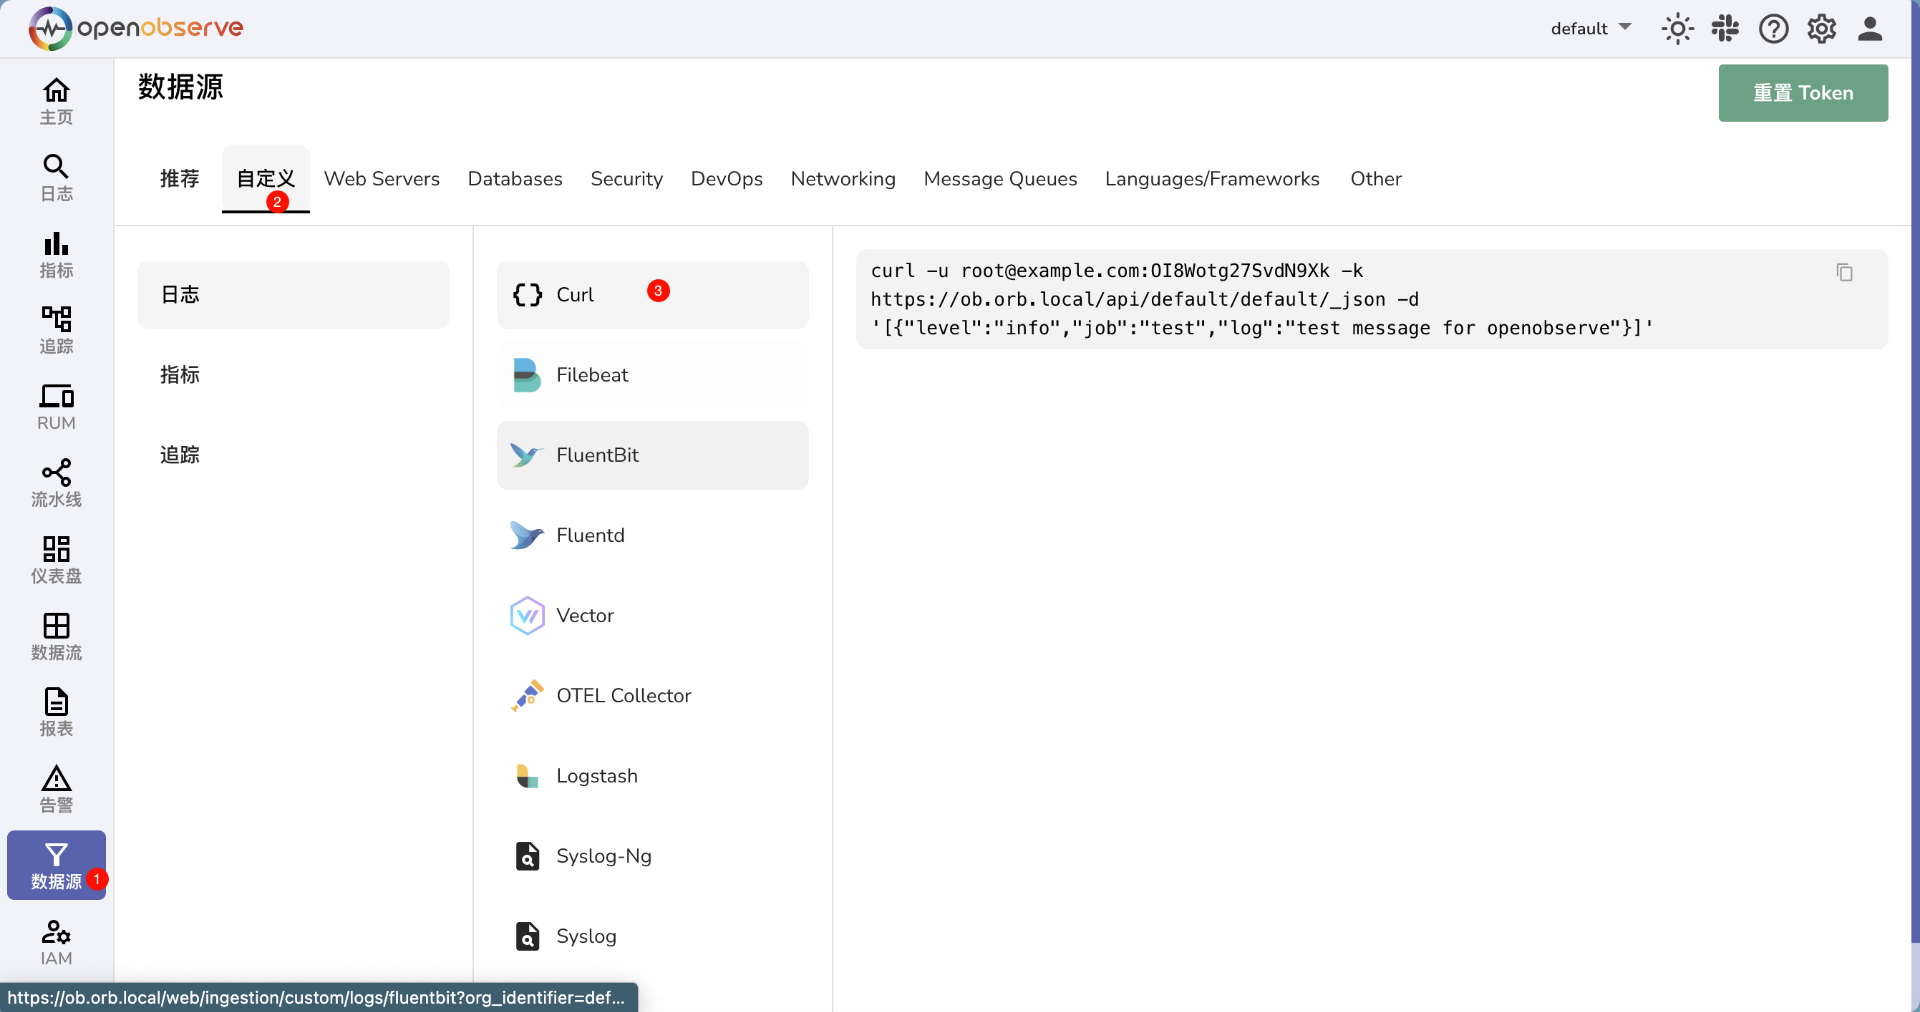
Task: Open the Logs search page in sidebar
Action: tap(56, 177)
